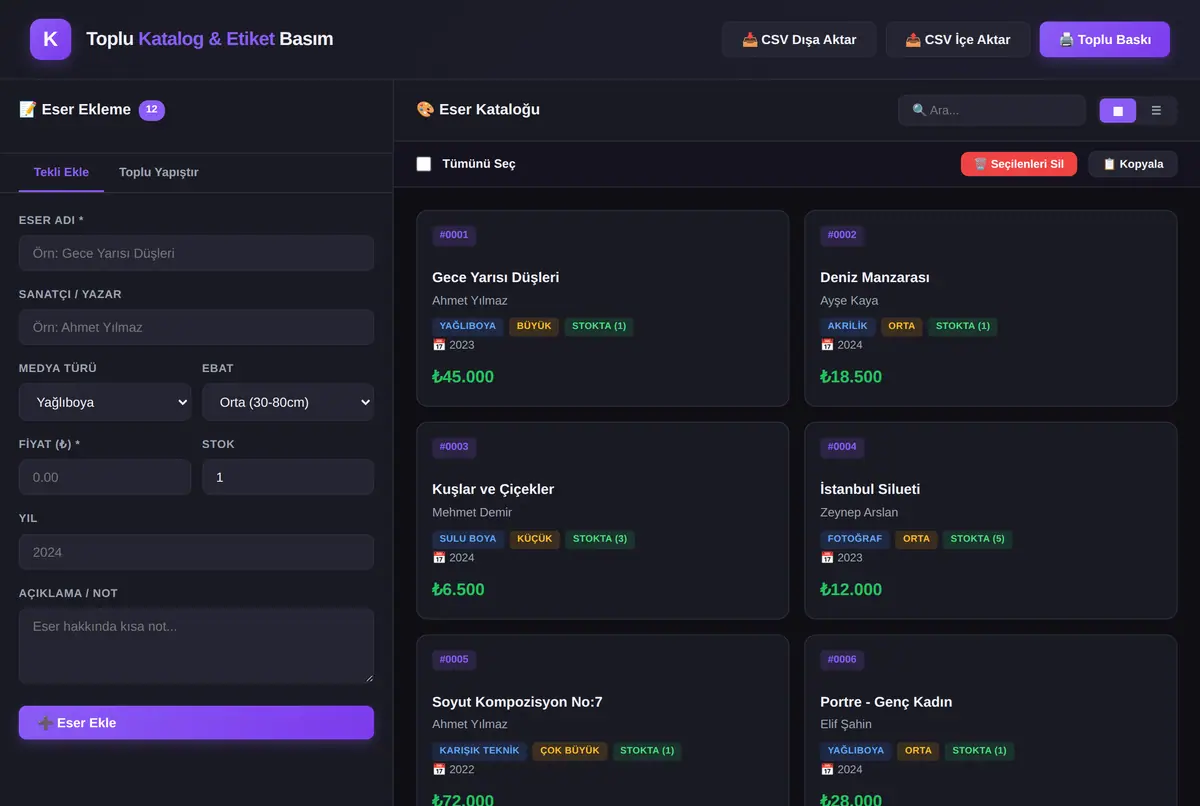Open the Medya Türü dropdown
Image resolution: width=1200 pixels, height=806 pixels.
point(105,402)
